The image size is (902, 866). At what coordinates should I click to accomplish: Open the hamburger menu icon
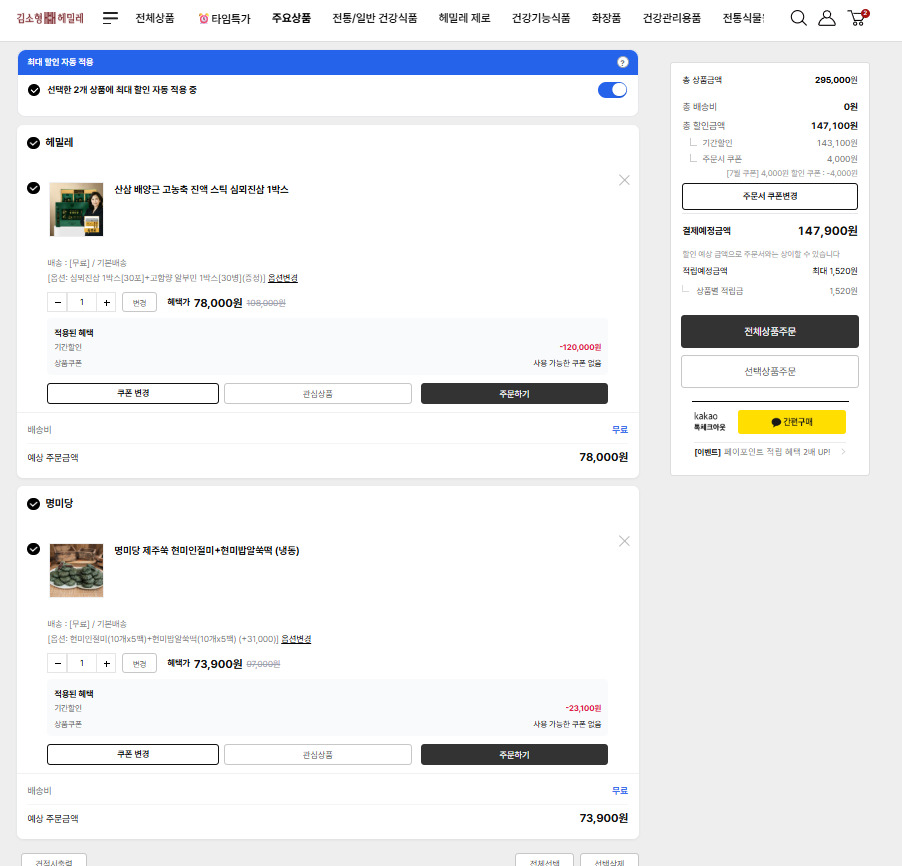(x=110, y=18)
